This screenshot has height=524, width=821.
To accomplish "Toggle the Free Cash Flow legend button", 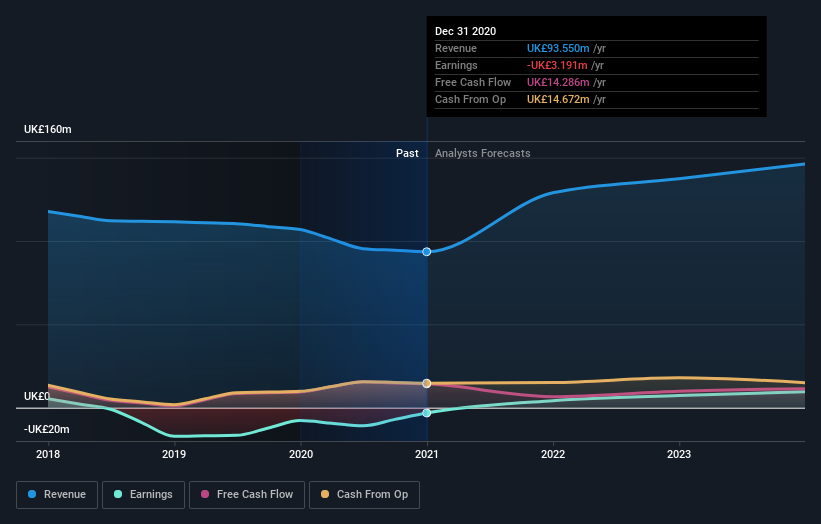I will tap(247, 495).
